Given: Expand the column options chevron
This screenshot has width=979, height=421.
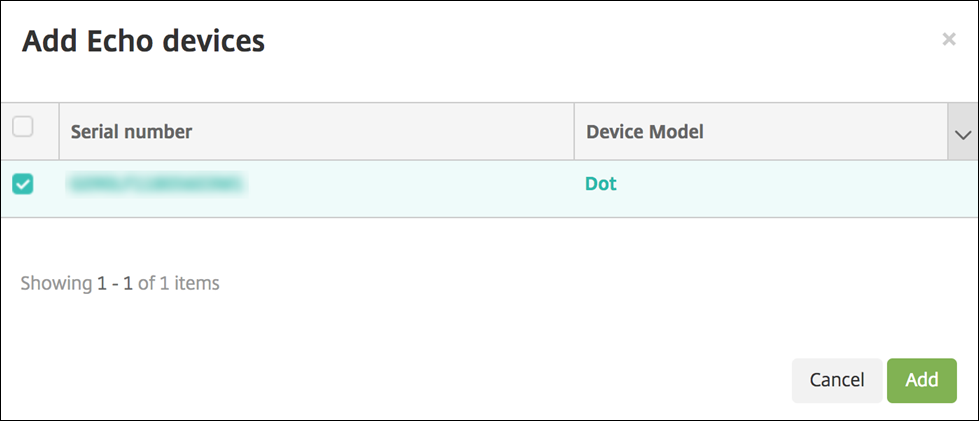Looking at the screenshot, I should click(963, 133).
